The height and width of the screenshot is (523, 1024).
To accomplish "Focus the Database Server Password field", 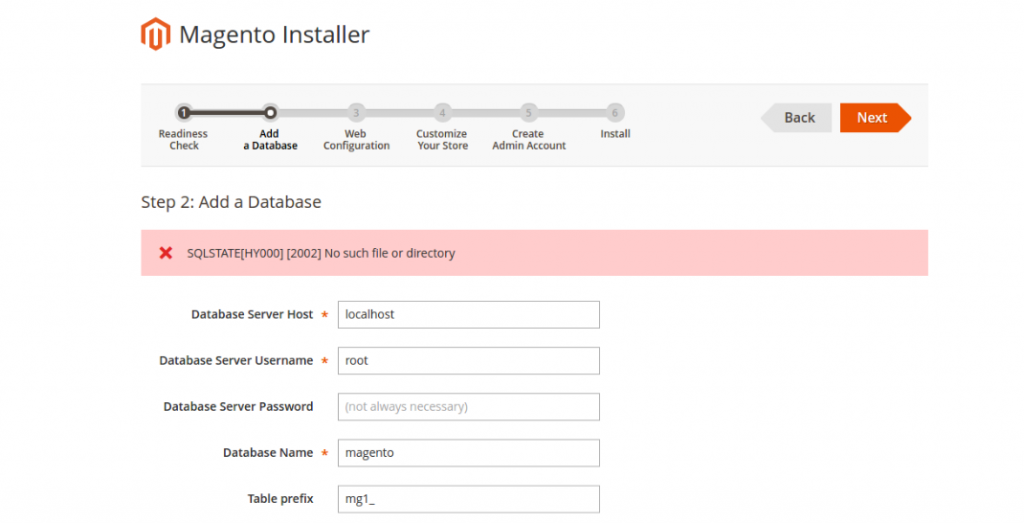I will 468,407.
